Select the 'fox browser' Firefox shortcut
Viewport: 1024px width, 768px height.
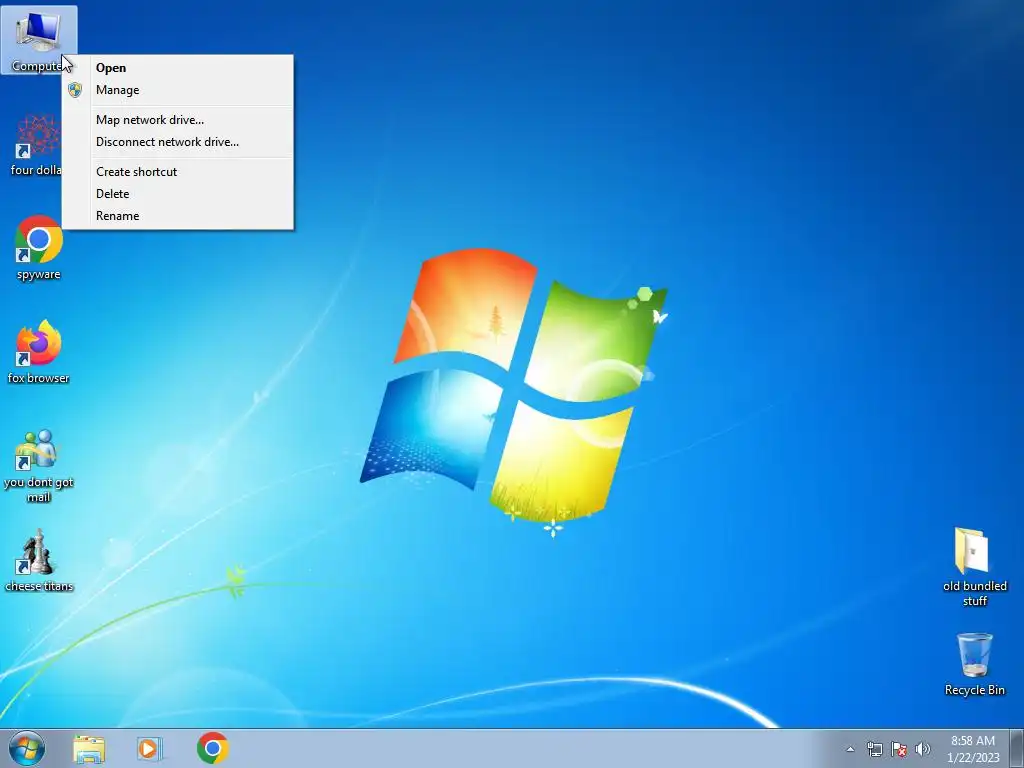click(39, 352)
